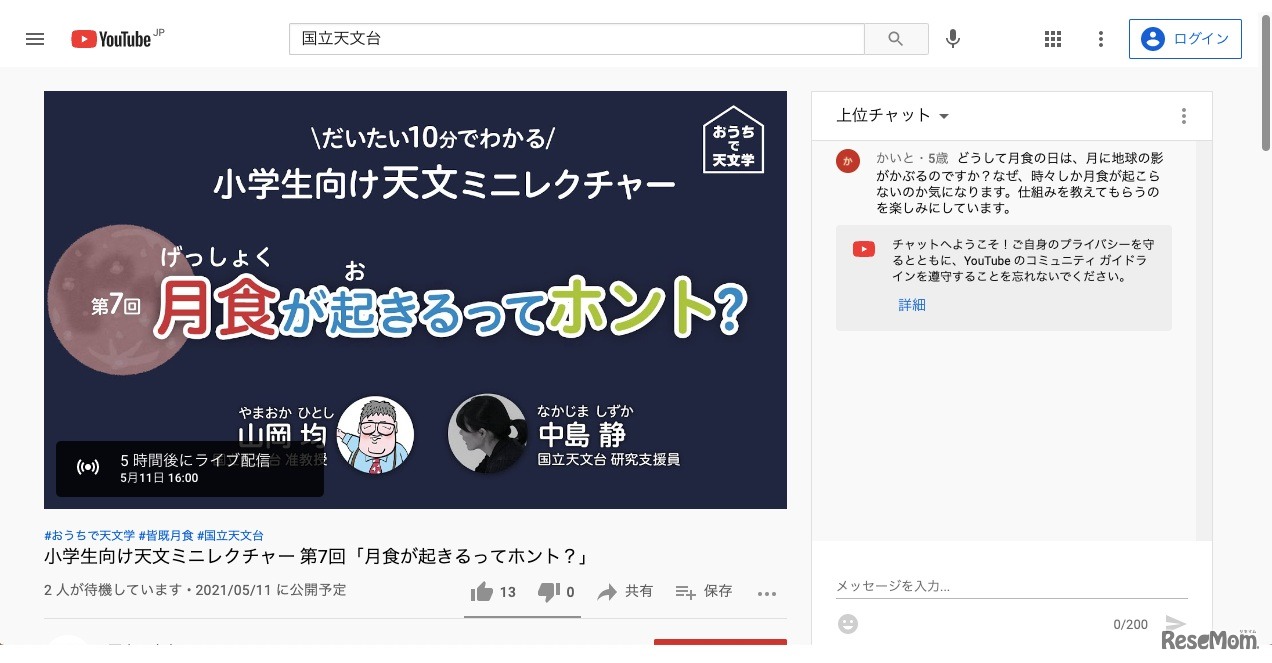The image size is (1272, 663).
Task: Open the account settings three-dot icon
Action: click(1100, 38)
